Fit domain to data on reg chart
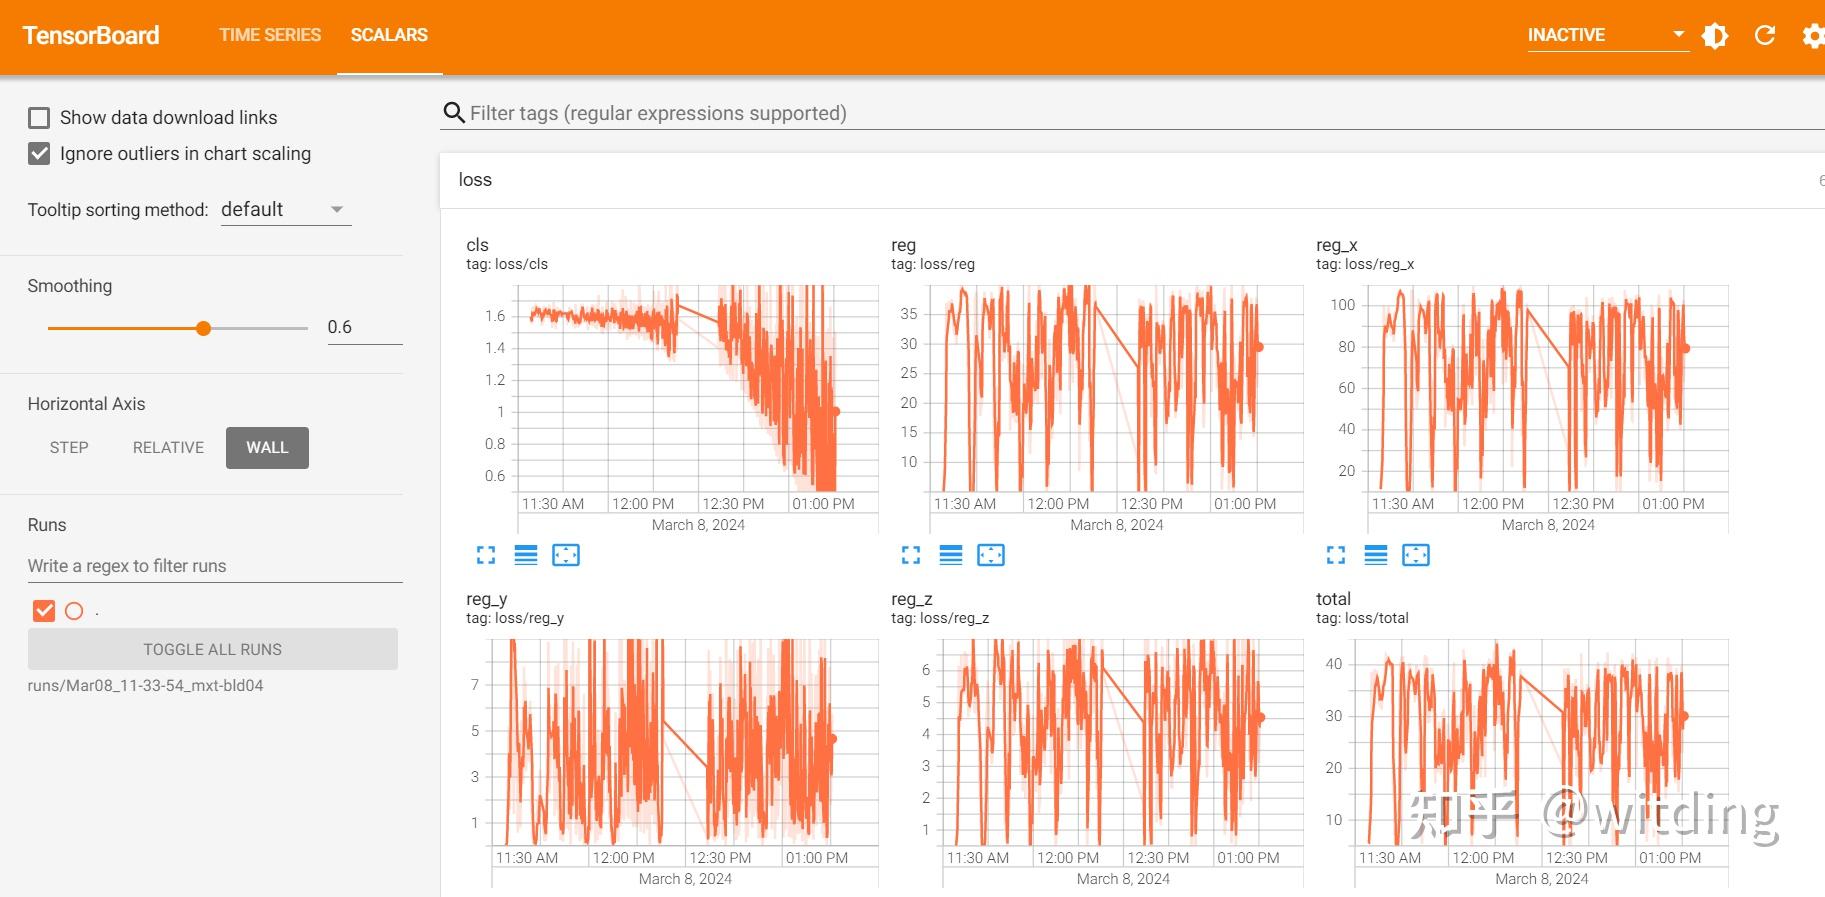The width and height of the screenshot is (1825, 897). tap(991, 555)
